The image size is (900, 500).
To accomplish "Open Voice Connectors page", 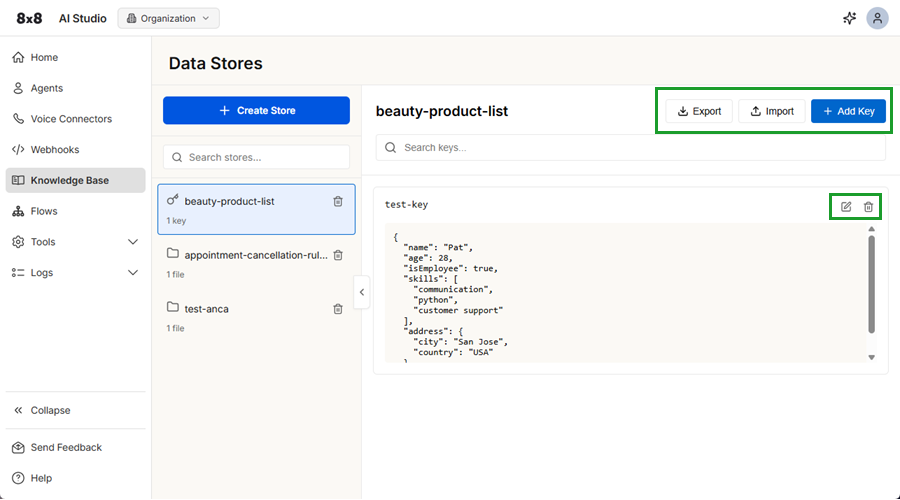I will tap(75, 119).
